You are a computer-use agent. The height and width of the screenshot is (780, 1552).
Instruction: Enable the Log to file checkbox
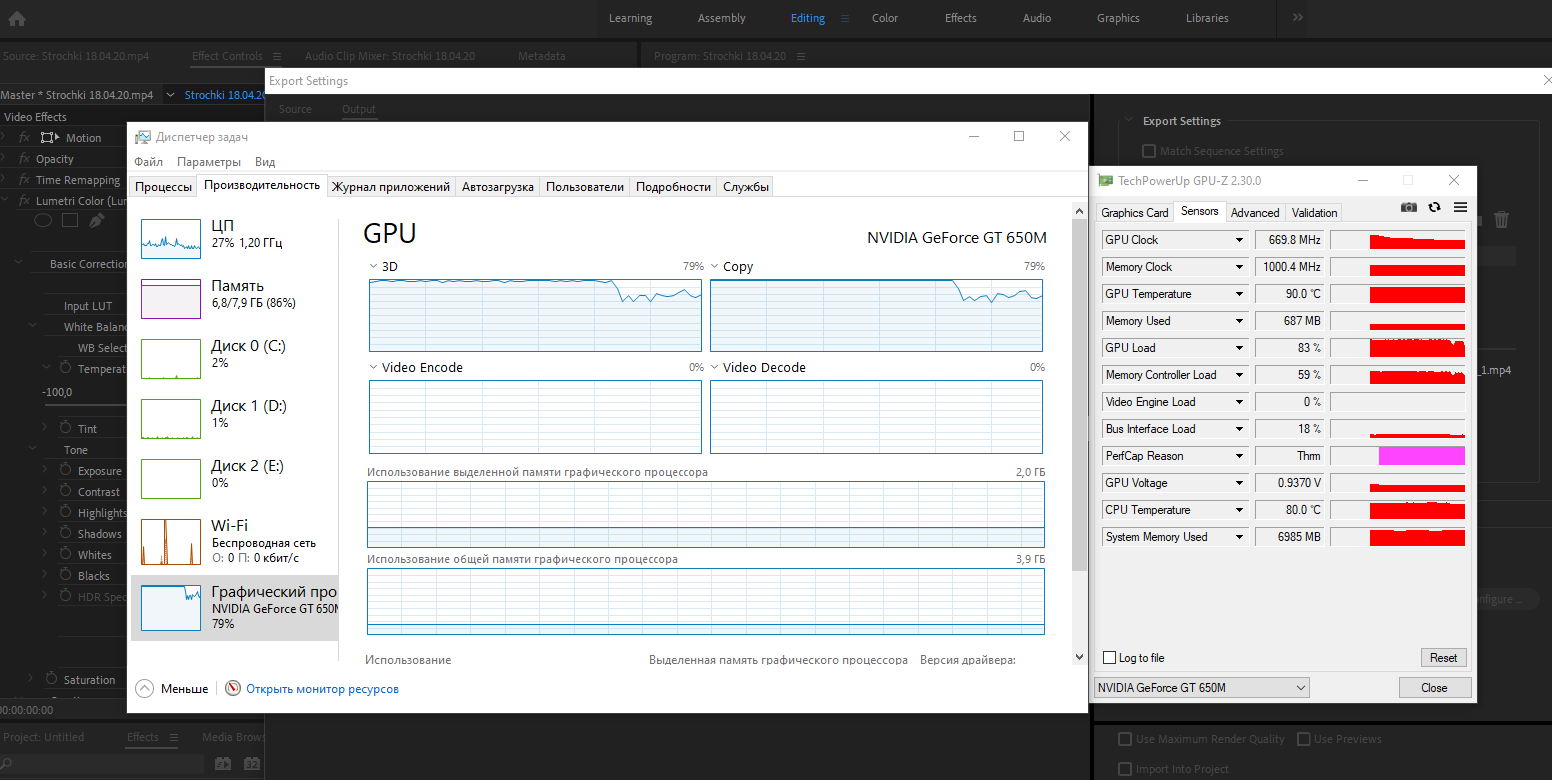[x=1109, y=658]
